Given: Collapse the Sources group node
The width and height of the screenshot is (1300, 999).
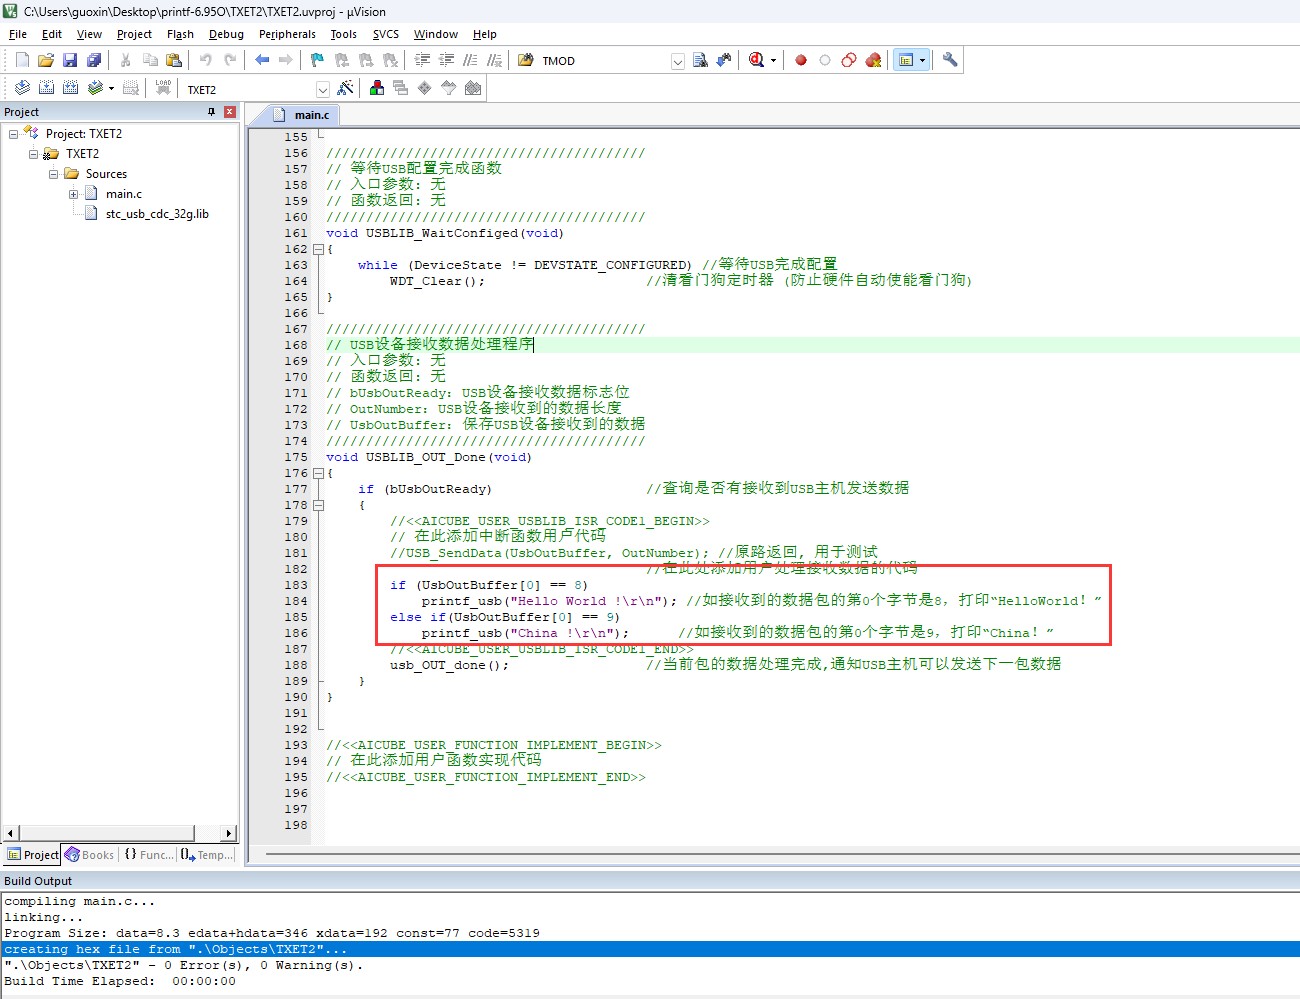Looking at the screenshot, I should (x=53, y=173).
